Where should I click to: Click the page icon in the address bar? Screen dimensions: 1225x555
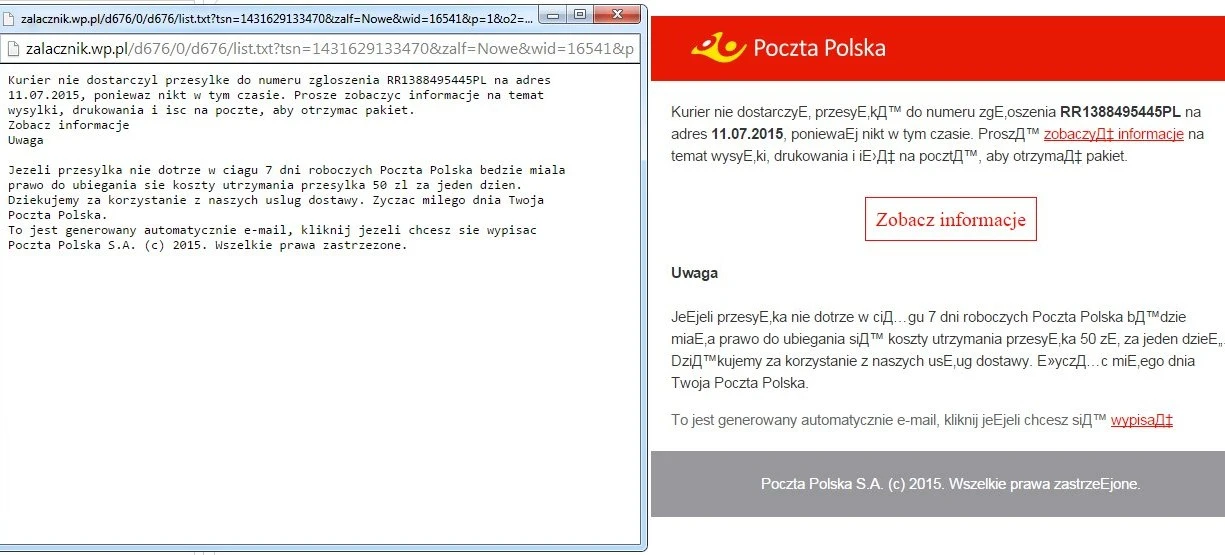click(x=11, y=48)
